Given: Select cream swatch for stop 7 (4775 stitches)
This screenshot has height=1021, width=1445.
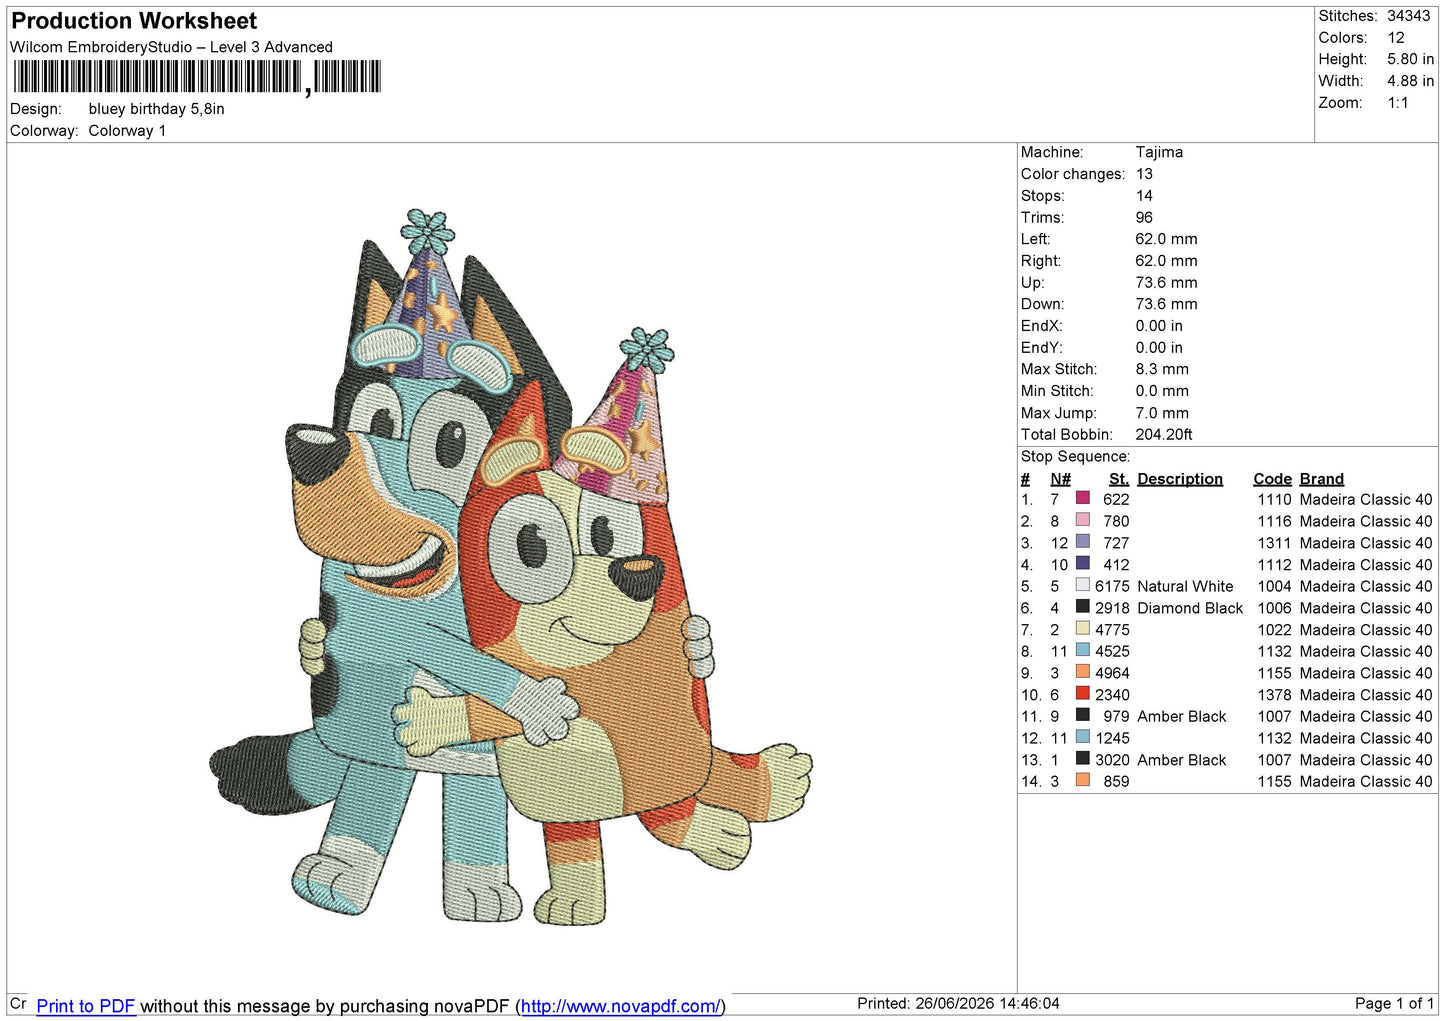Looking at the screenshot, I should (x=1082, y=628).
